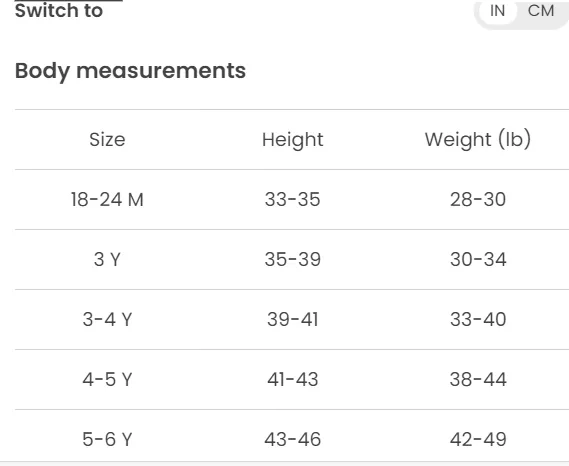The height and width of the screenshot is (466, 569).
Task: Click height value 35-39
Action: pyautogui.click(x=292, y=259)
